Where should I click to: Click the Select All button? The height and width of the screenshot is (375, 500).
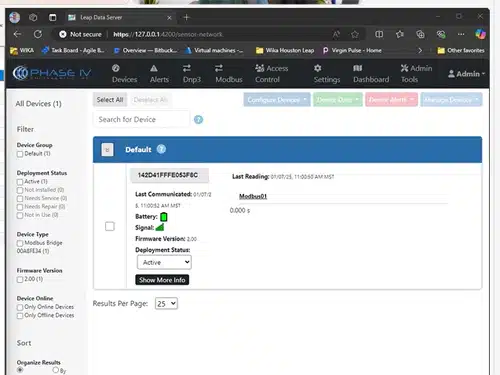[110, 100]
